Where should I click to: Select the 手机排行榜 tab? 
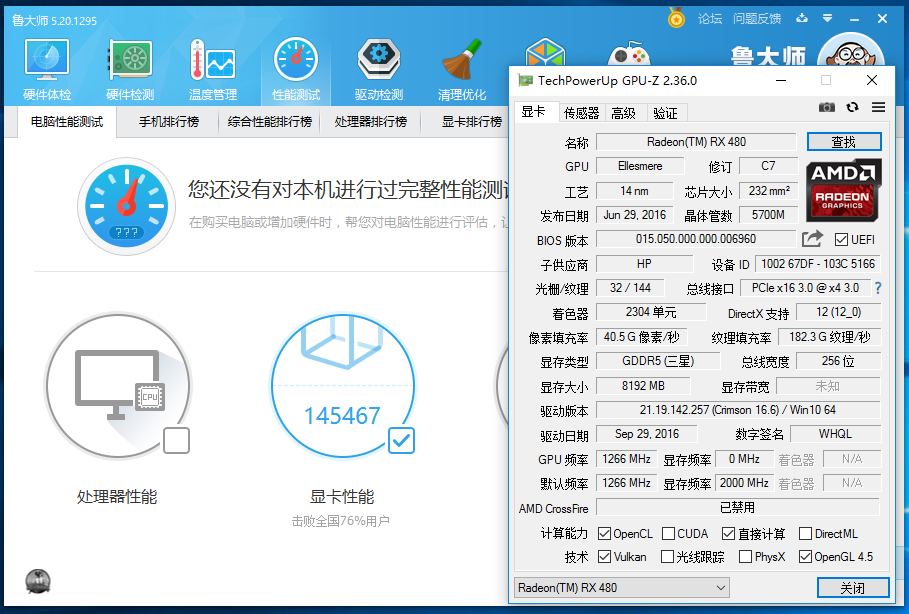click(x=169, y=122)
